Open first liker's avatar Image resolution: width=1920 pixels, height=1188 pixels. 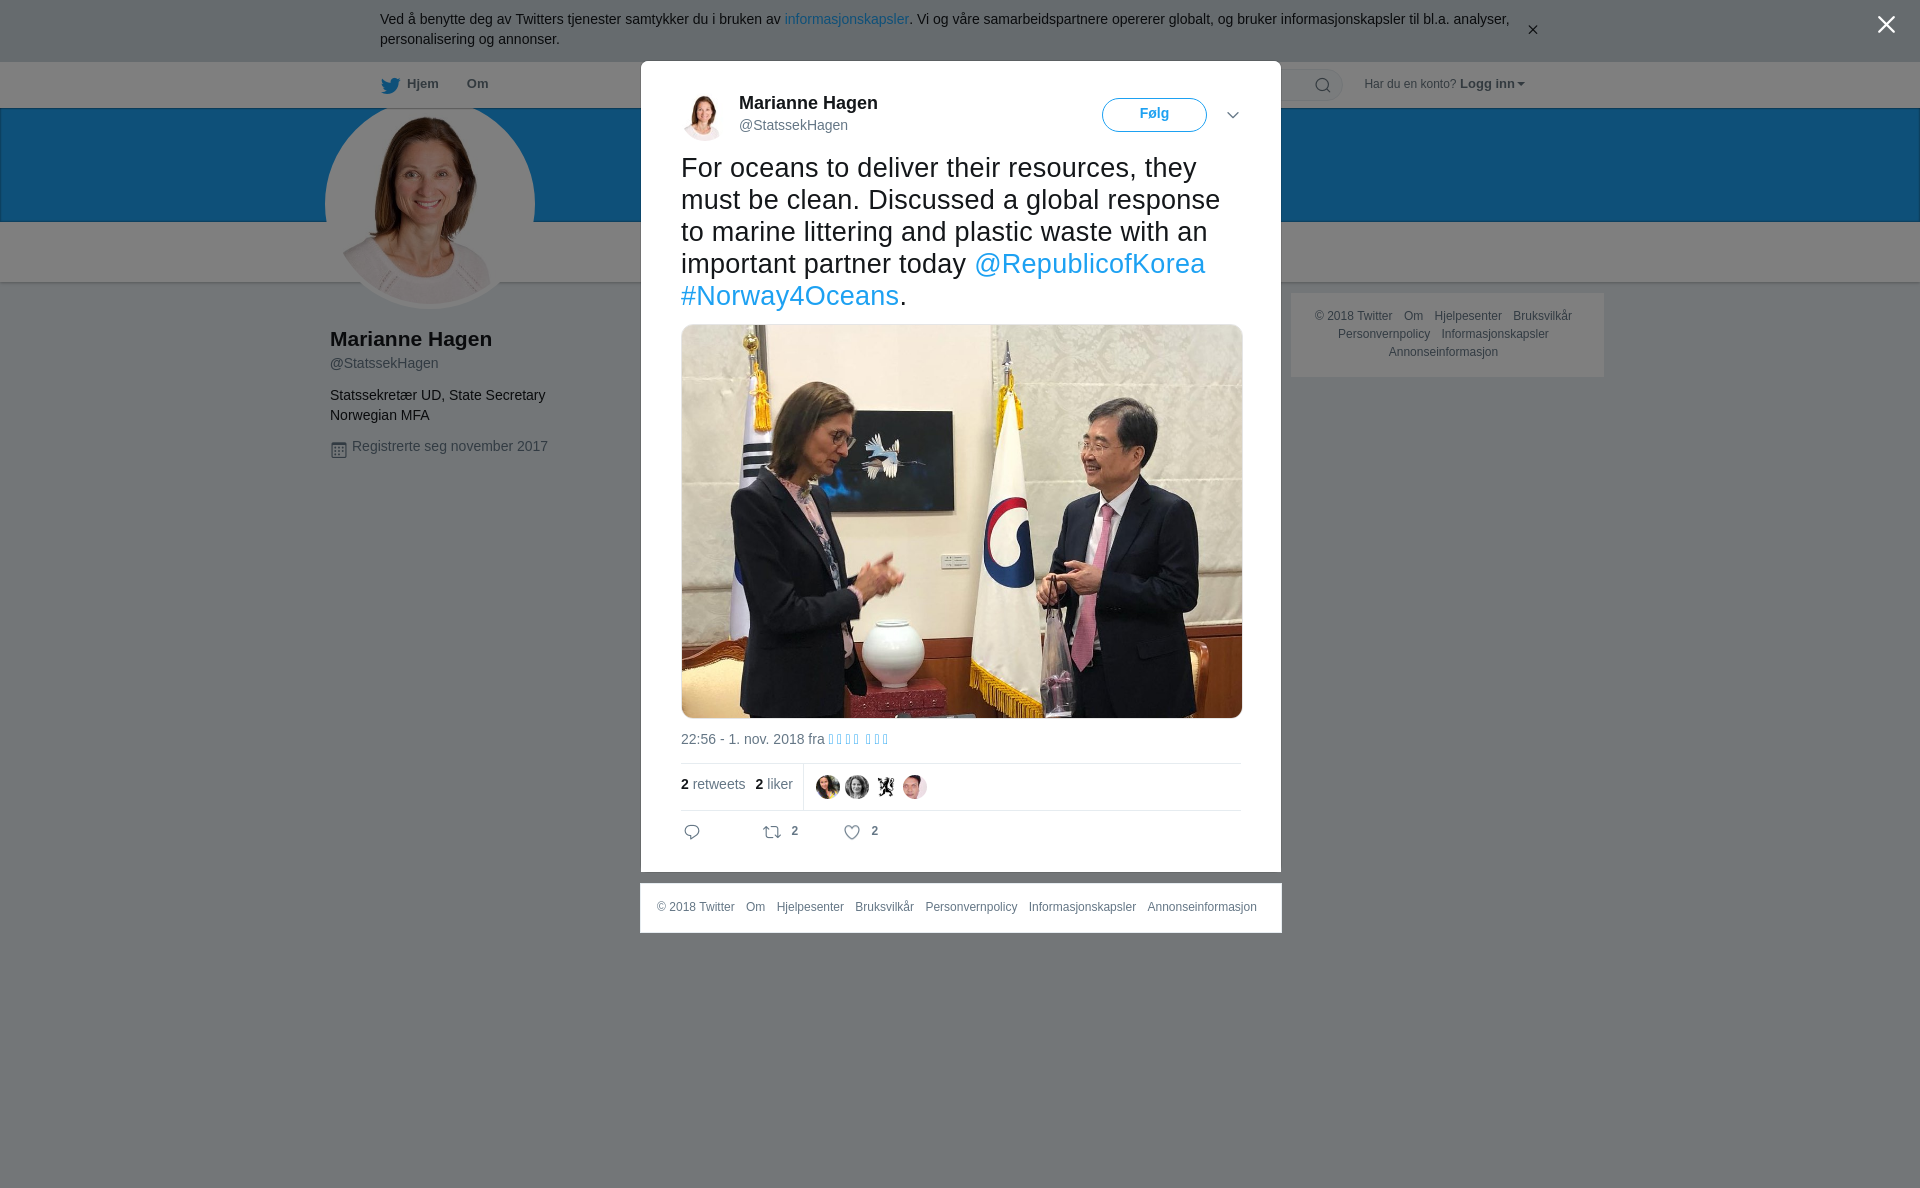(x=828, y=787)
